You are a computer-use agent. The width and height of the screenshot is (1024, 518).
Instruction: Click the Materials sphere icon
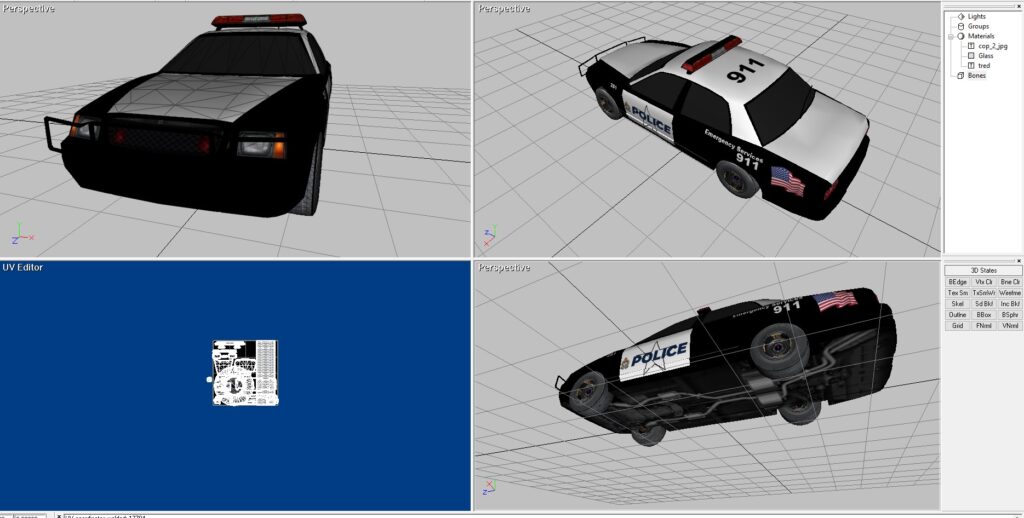(961, 37)
